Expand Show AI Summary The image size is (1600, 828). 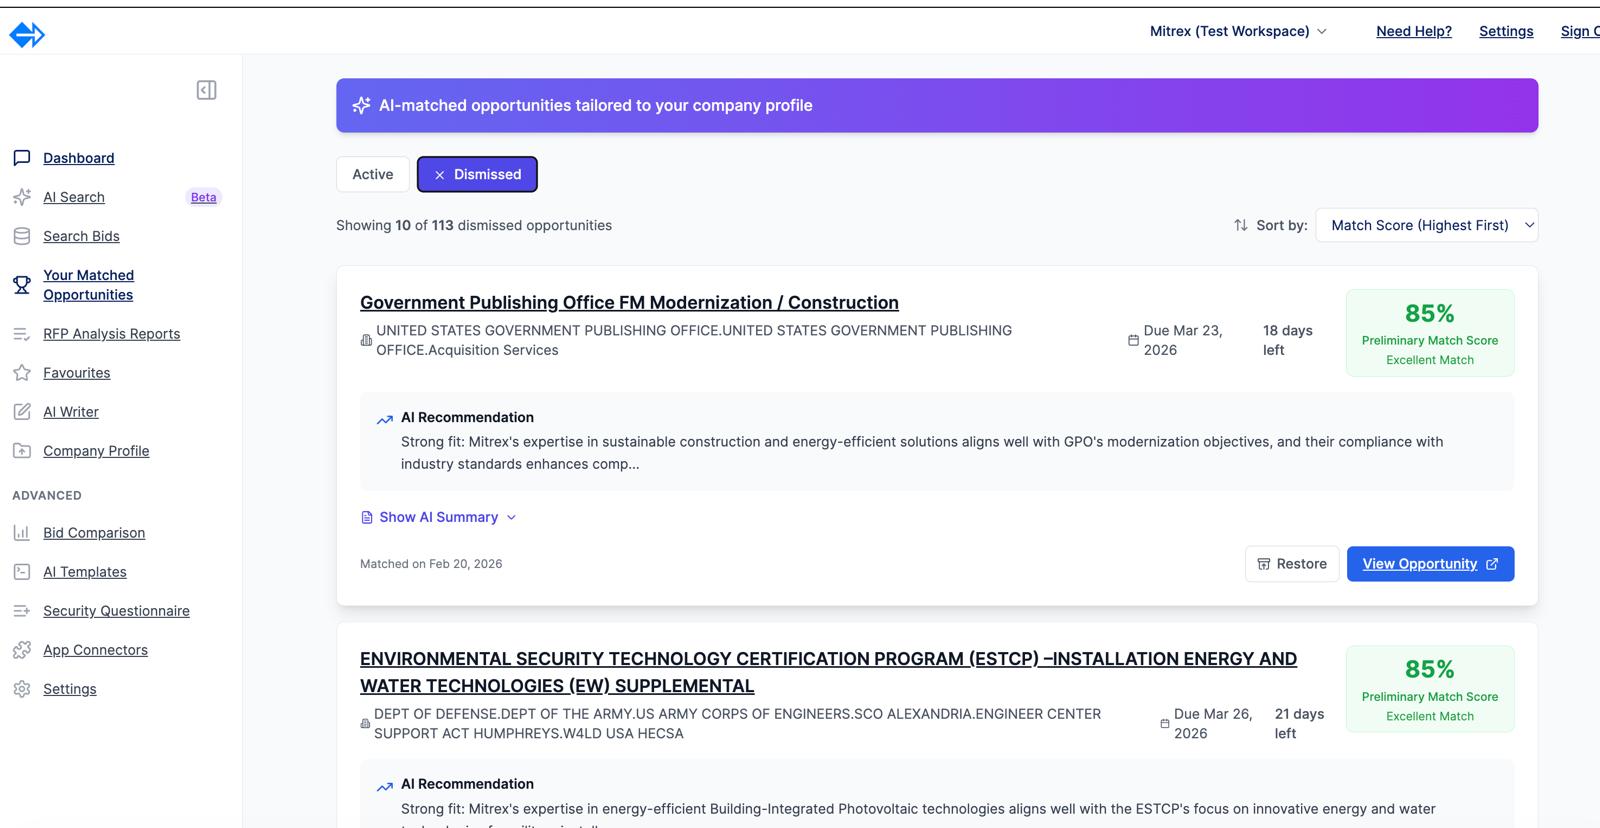coord(438,517)
